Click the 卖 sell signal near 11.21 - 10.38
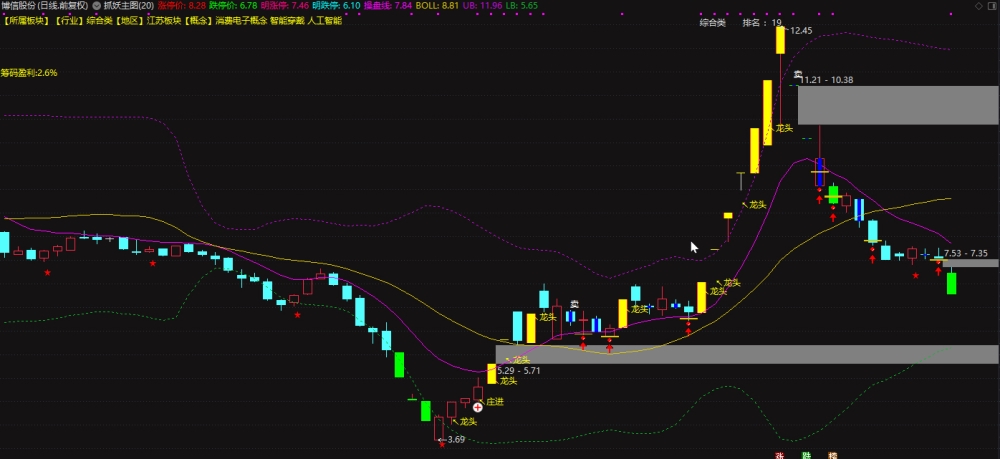The height and width of the screenshot is (459, 1000). coord(797,74)
